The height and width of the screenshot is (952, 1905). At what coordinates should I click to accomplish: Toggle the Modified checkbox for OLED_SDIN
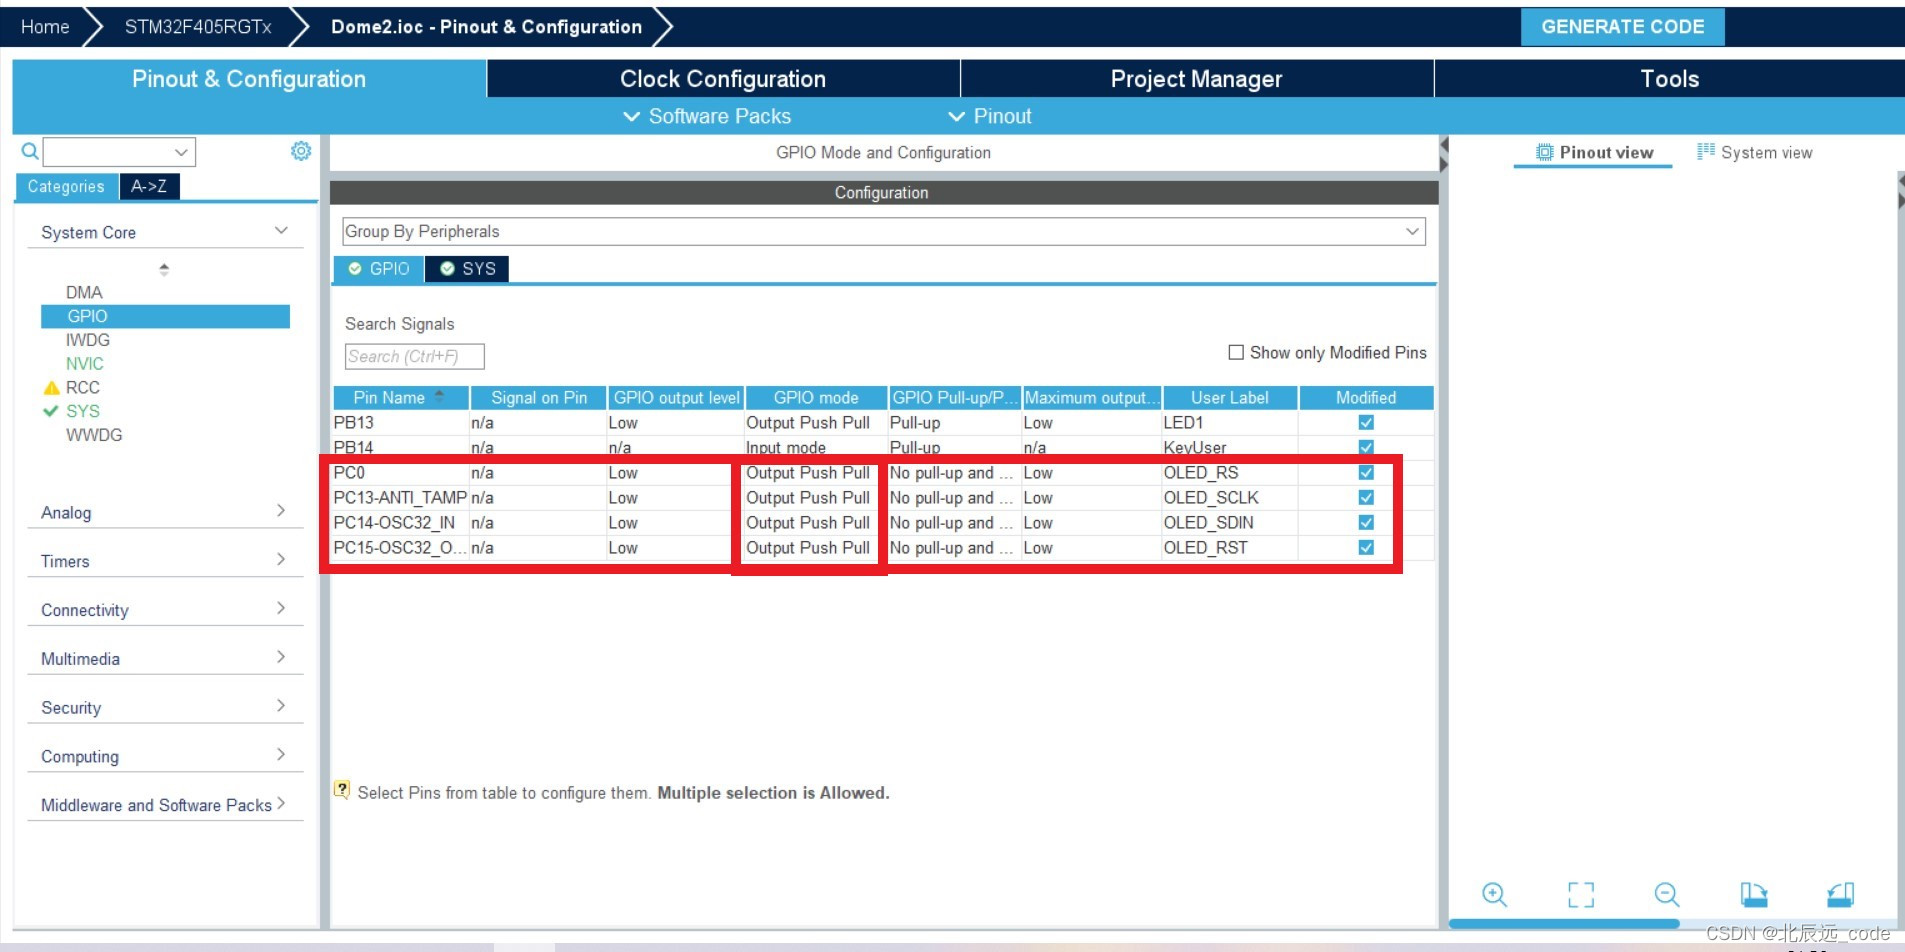1366,522
